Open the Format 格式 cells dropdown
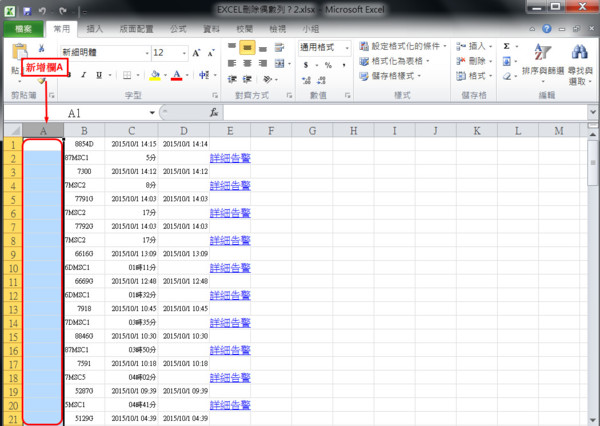 [474, 76]
